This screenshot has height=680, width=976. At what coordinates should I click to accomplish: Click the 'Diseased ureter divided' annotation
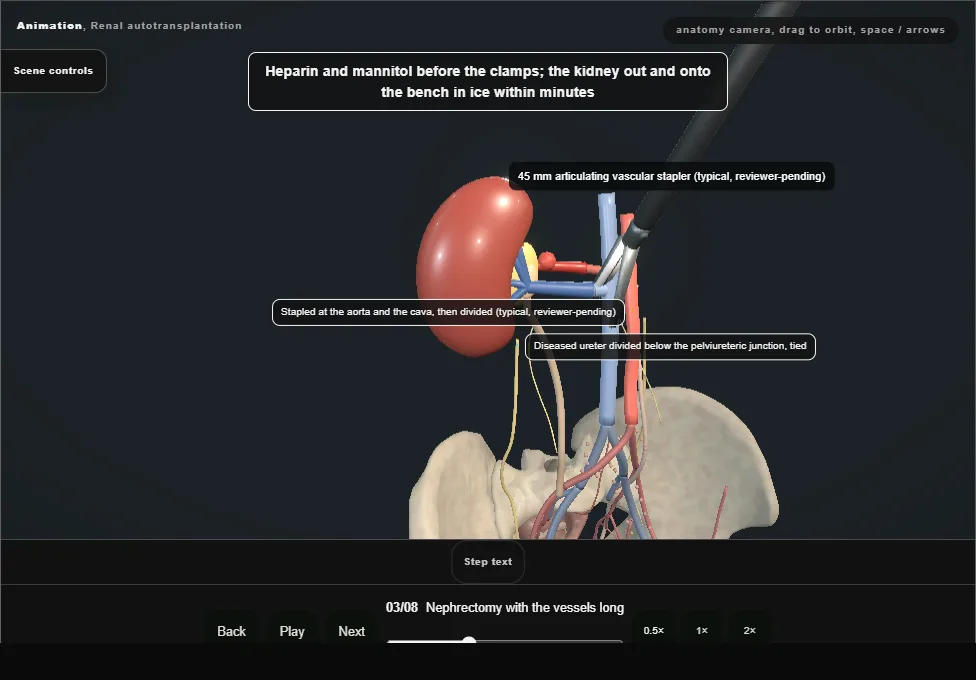(670, 346)
